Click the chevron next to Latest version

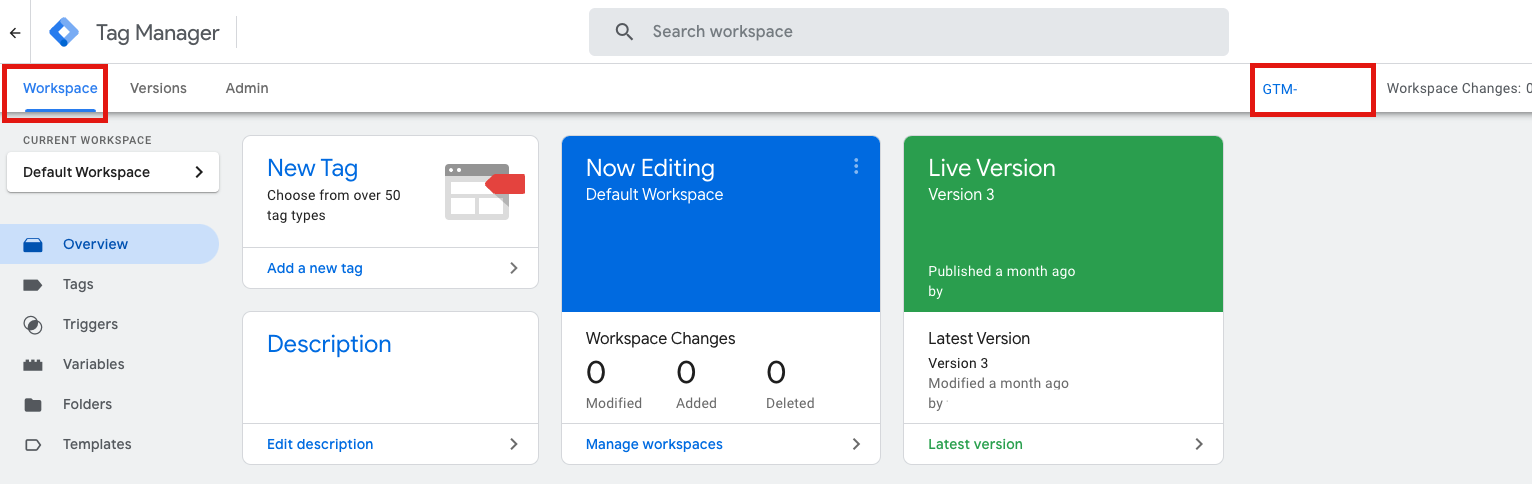point(1199,444)
